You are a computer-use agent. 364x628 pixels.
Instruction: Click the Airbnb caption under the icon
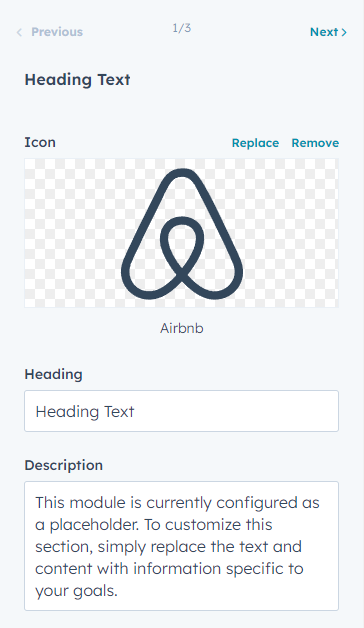pos(182,328)
